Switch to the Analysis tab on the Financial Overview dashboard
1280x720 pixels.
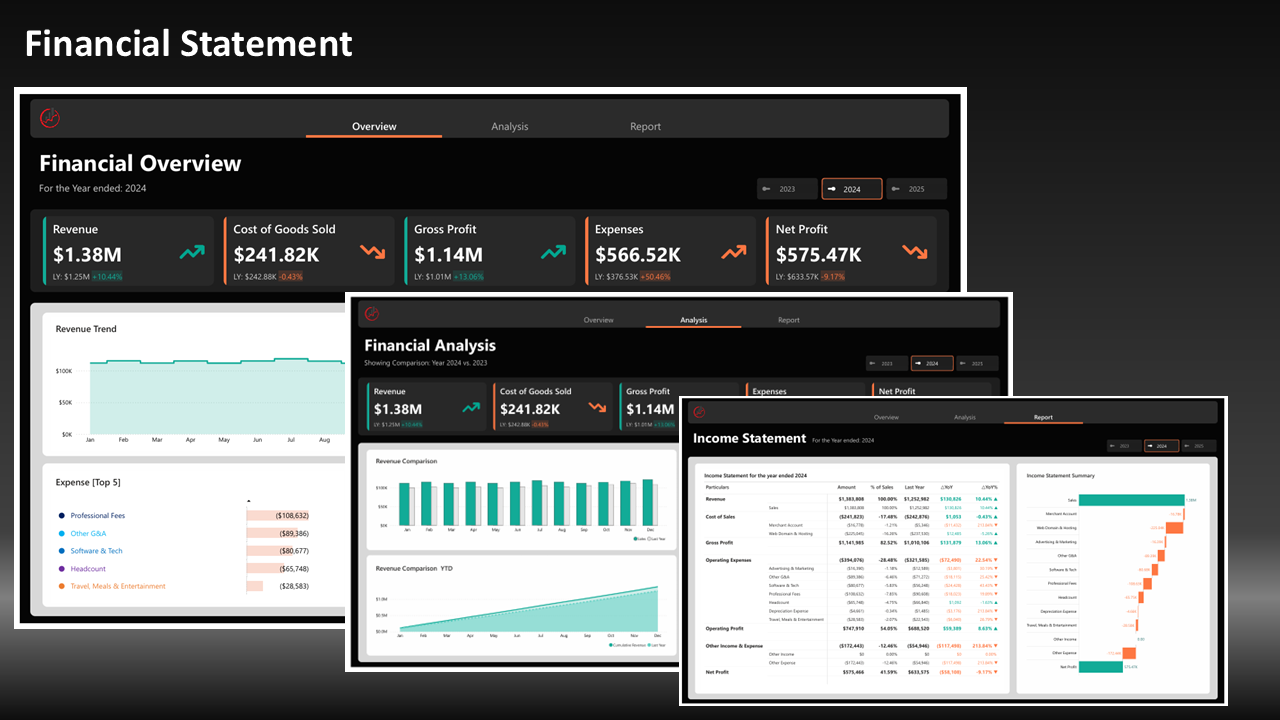[510, 127]
